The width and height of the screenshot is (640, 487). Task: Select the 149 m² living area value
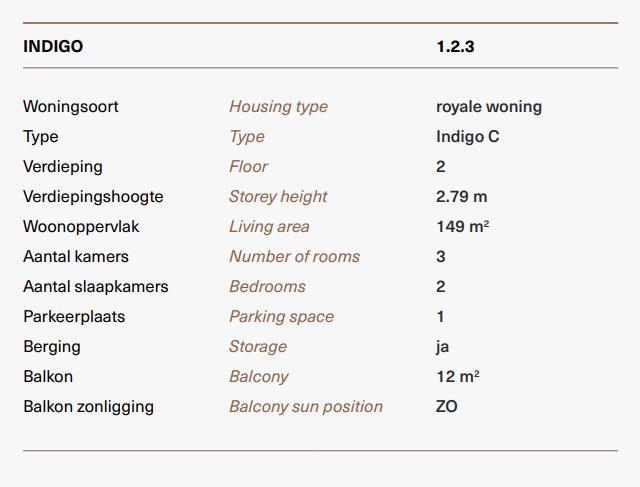pos(462,227)
